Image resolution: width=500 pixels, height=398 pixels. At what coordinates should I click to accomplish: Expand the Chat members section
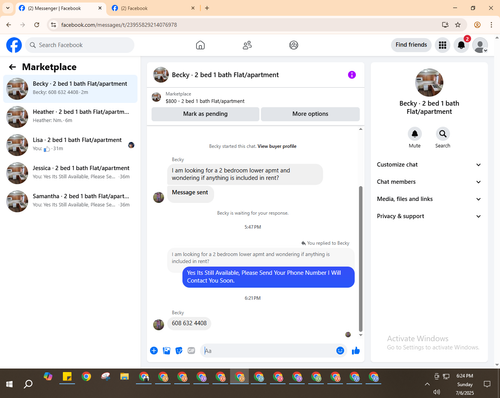point(429,182)
